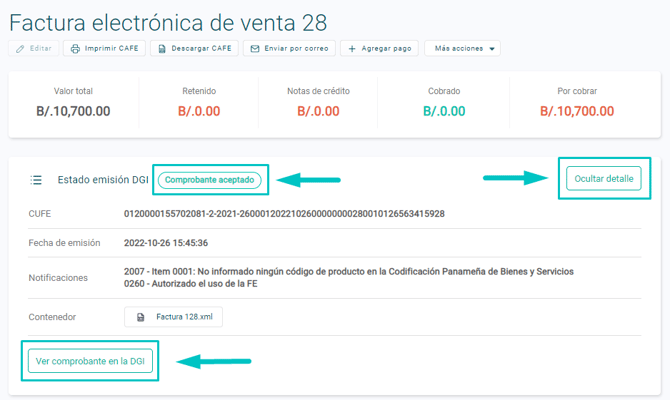
Task: Click the Factura electrónica de venta 28 title
Action: click(x=168, y=23)
